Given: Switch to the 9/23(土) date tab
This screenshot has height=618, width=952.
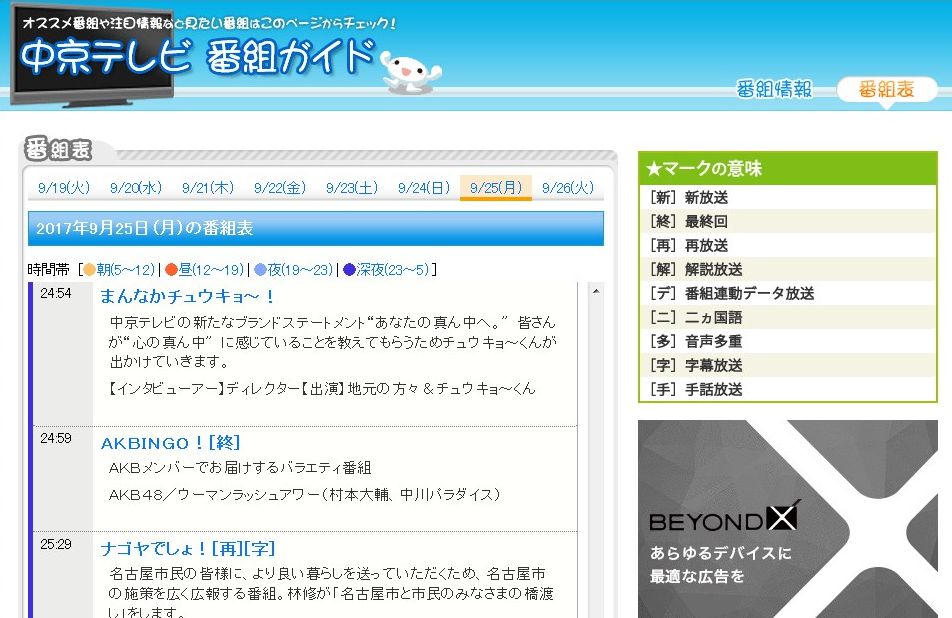Looking at the screenshot, I should click(352, 188).
